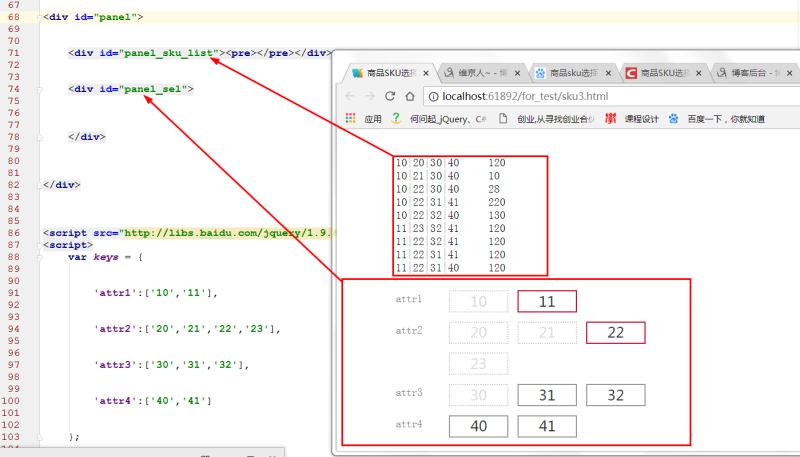Viewport: 800px width, 457px height.
Task: Click the browser back arrow
Action: click(350, 96)
